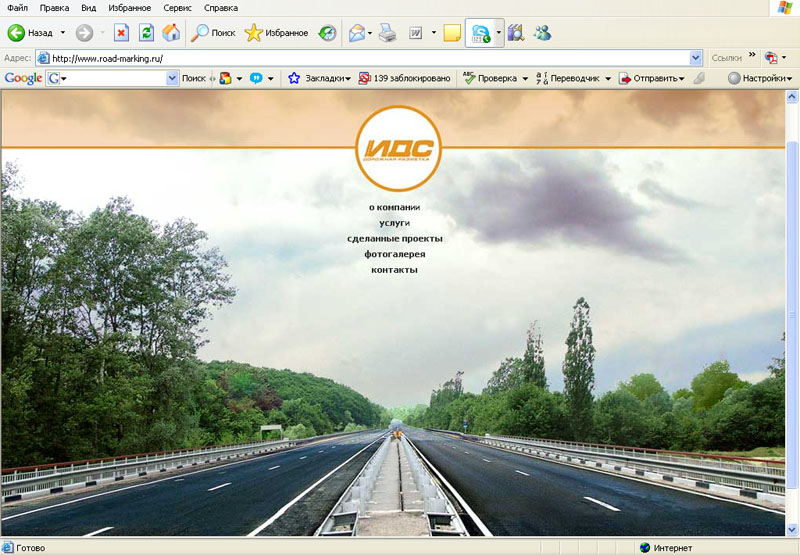Screen dimensions: 800x555
Task: Click the Skype toolbar icon
Action: point(480,34)
